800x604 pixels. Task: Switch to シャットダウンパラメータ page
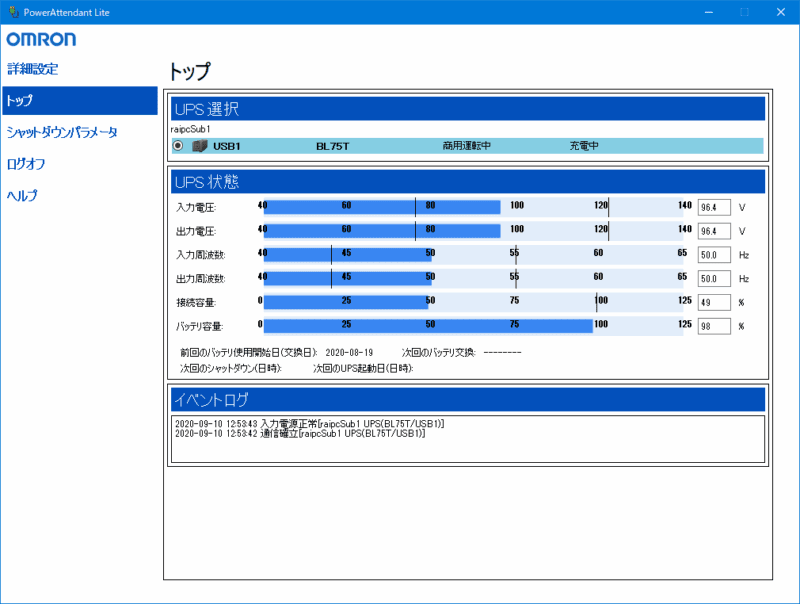click(x=62, y=131)
